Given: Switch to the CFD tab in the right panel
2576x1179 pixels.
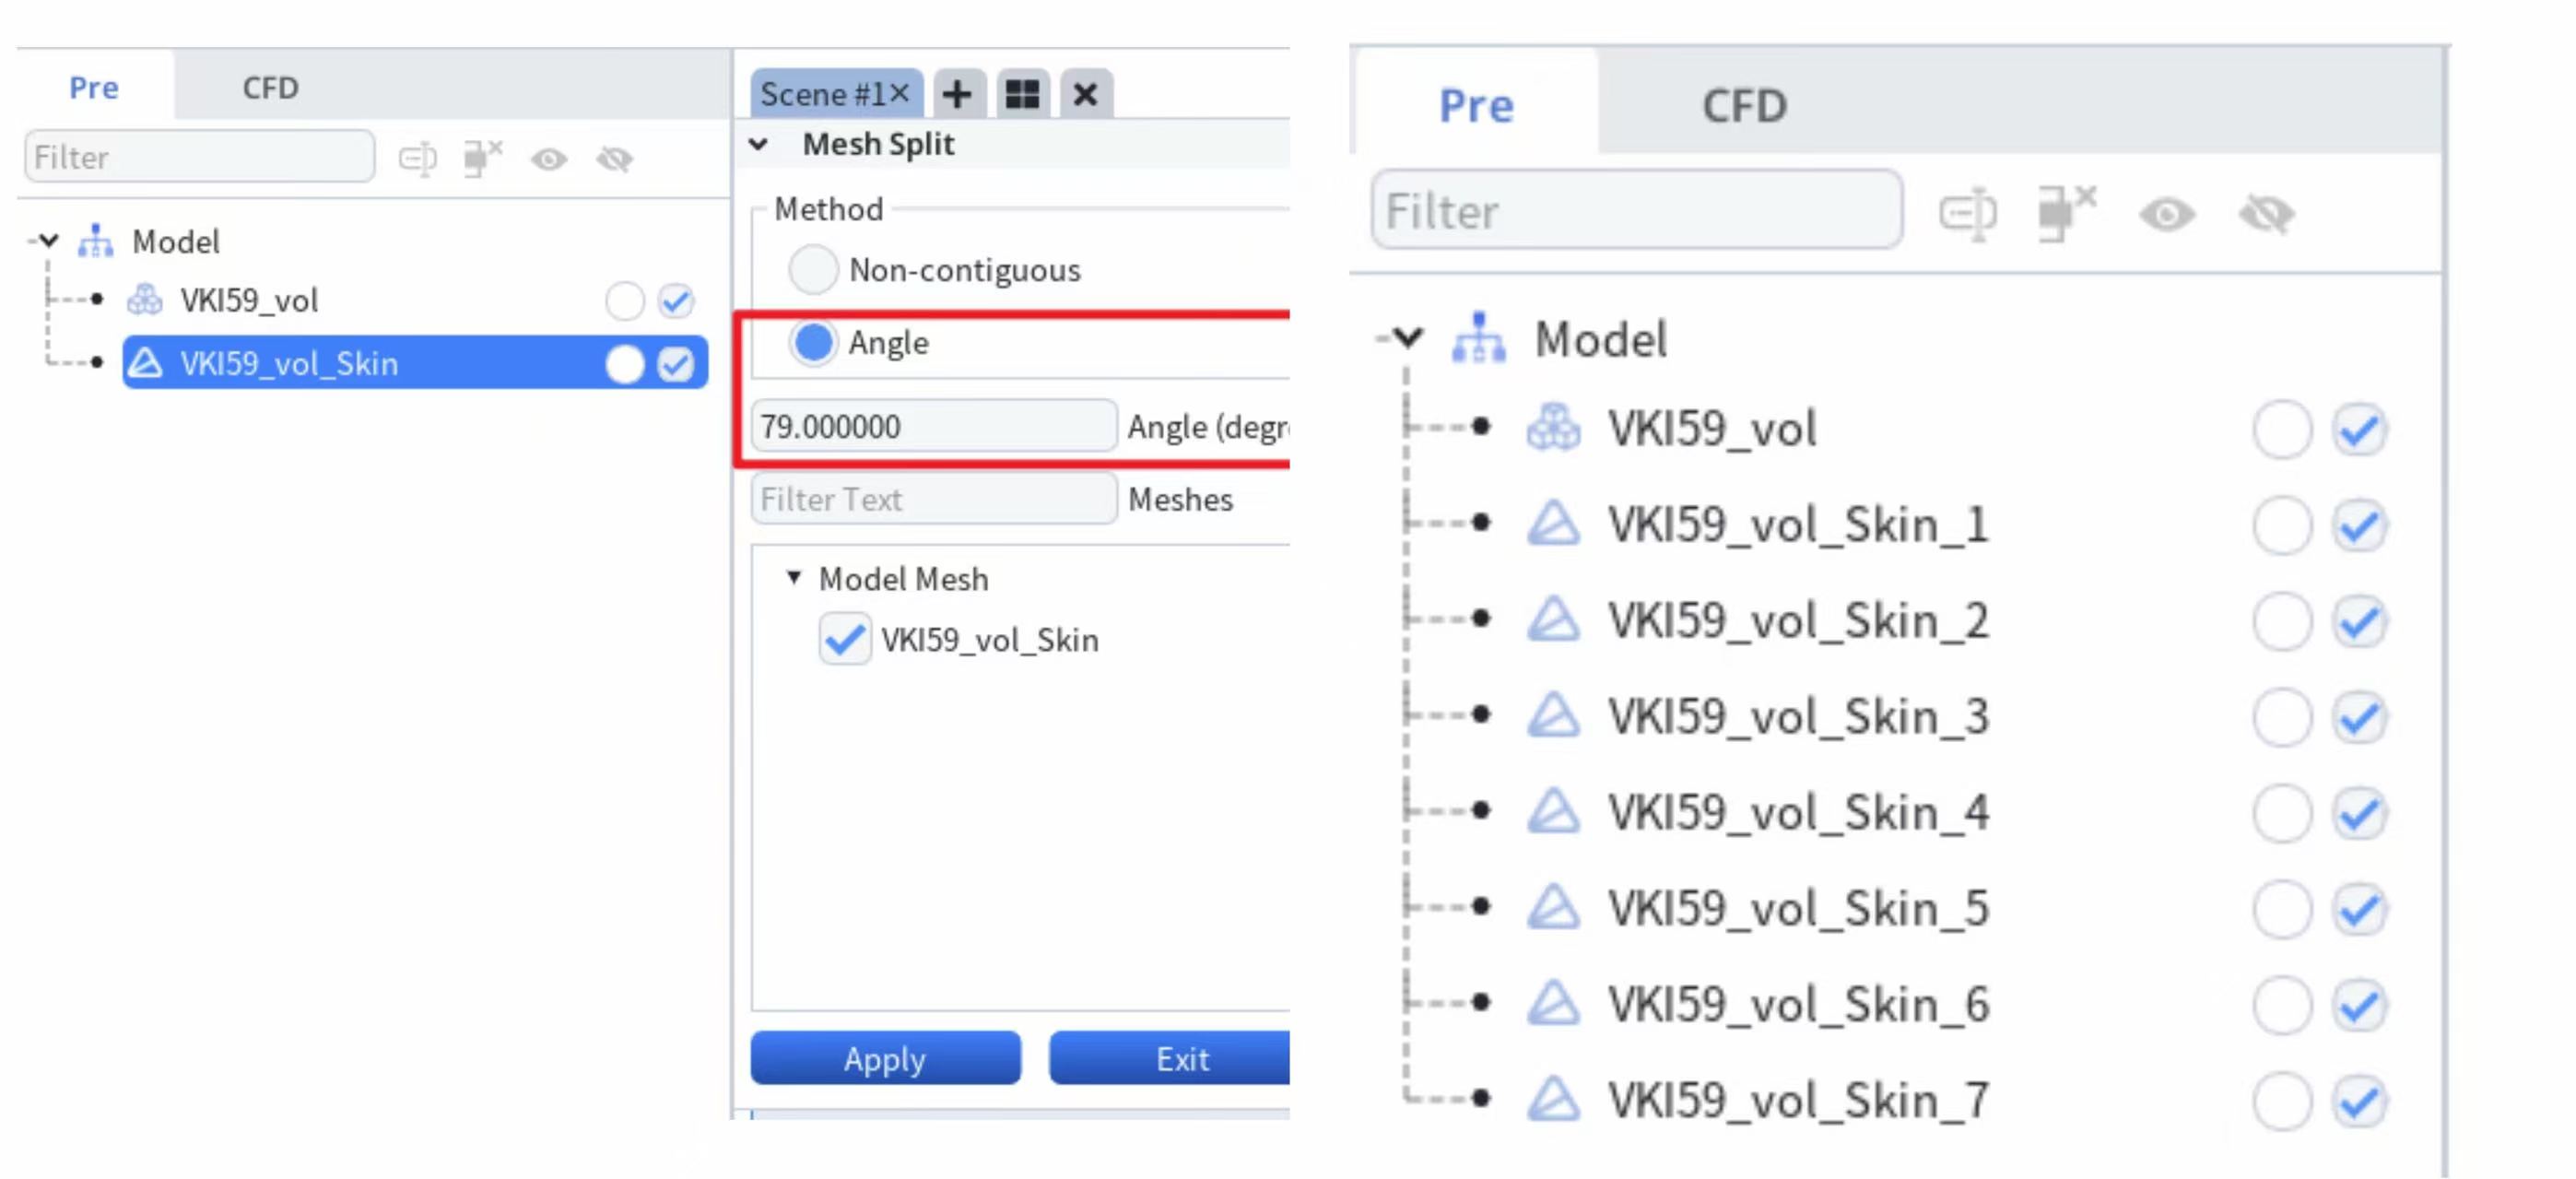Looking at the screenshot, I should pyautogui.click(x=1744, y=105).
